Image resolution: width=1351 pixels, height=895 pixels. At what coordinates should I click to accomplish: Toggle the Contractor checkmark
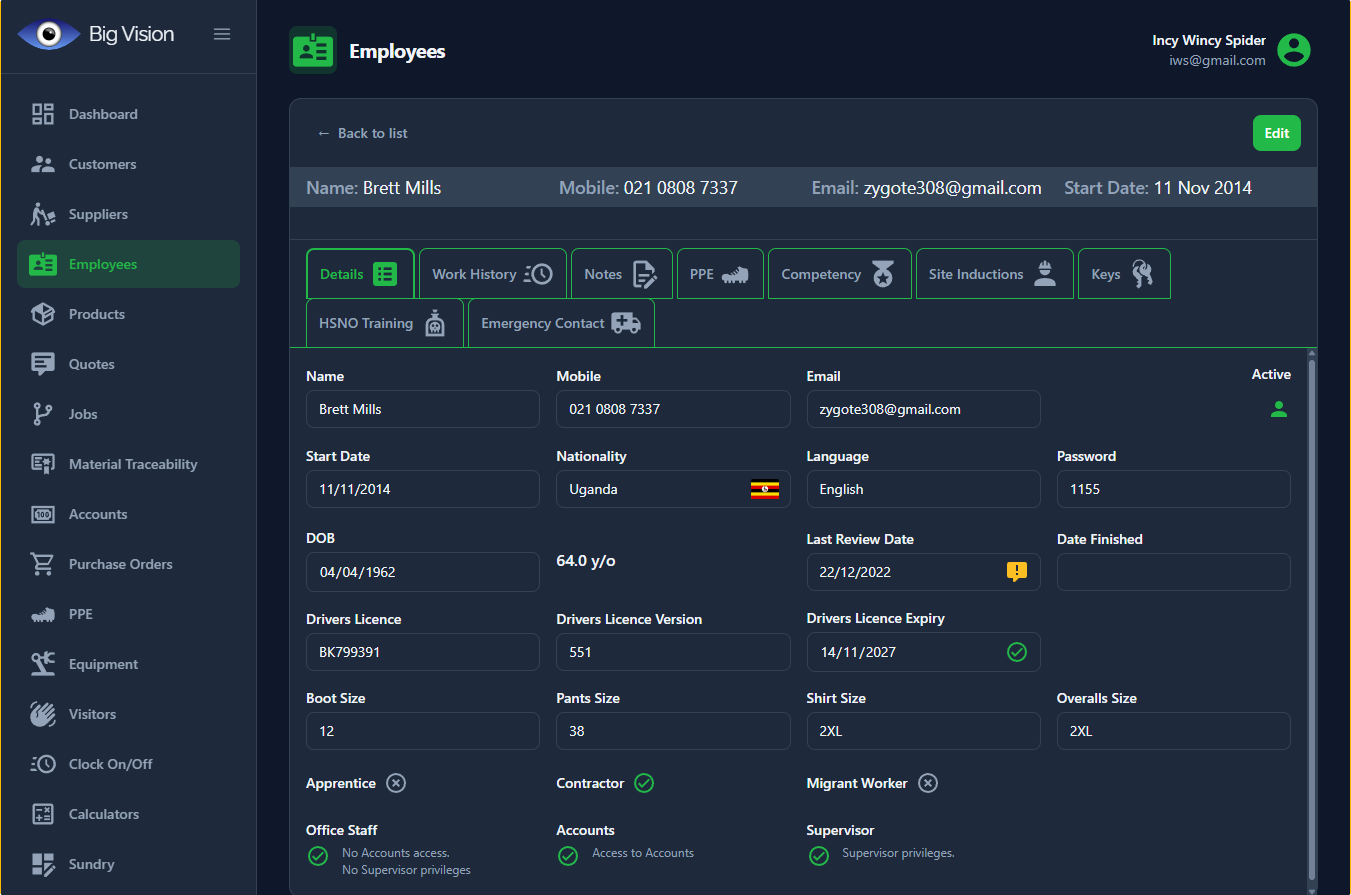coord(644,783)
